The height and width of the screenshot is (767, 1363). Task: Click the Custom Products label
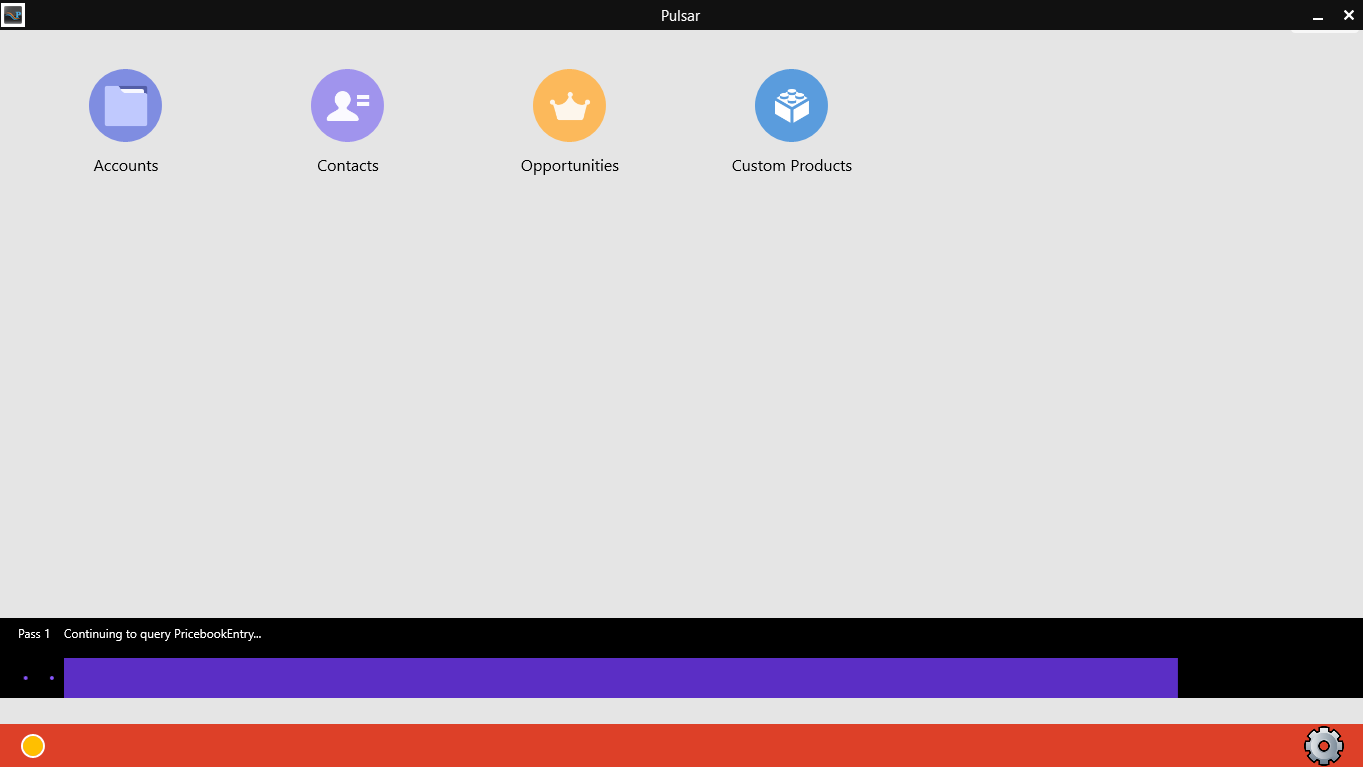pyautogui.click(x=792, y=166)
